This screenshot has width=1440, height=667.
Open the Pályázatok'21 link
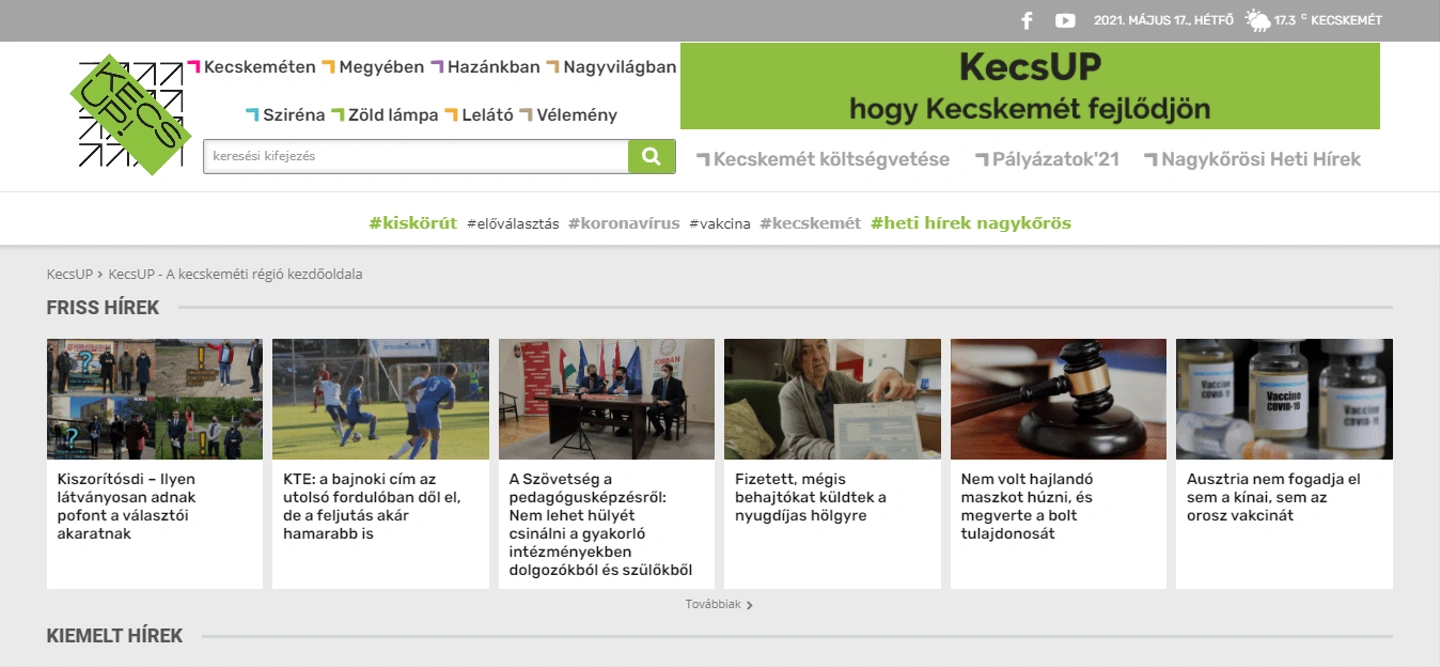point(1047,159)
